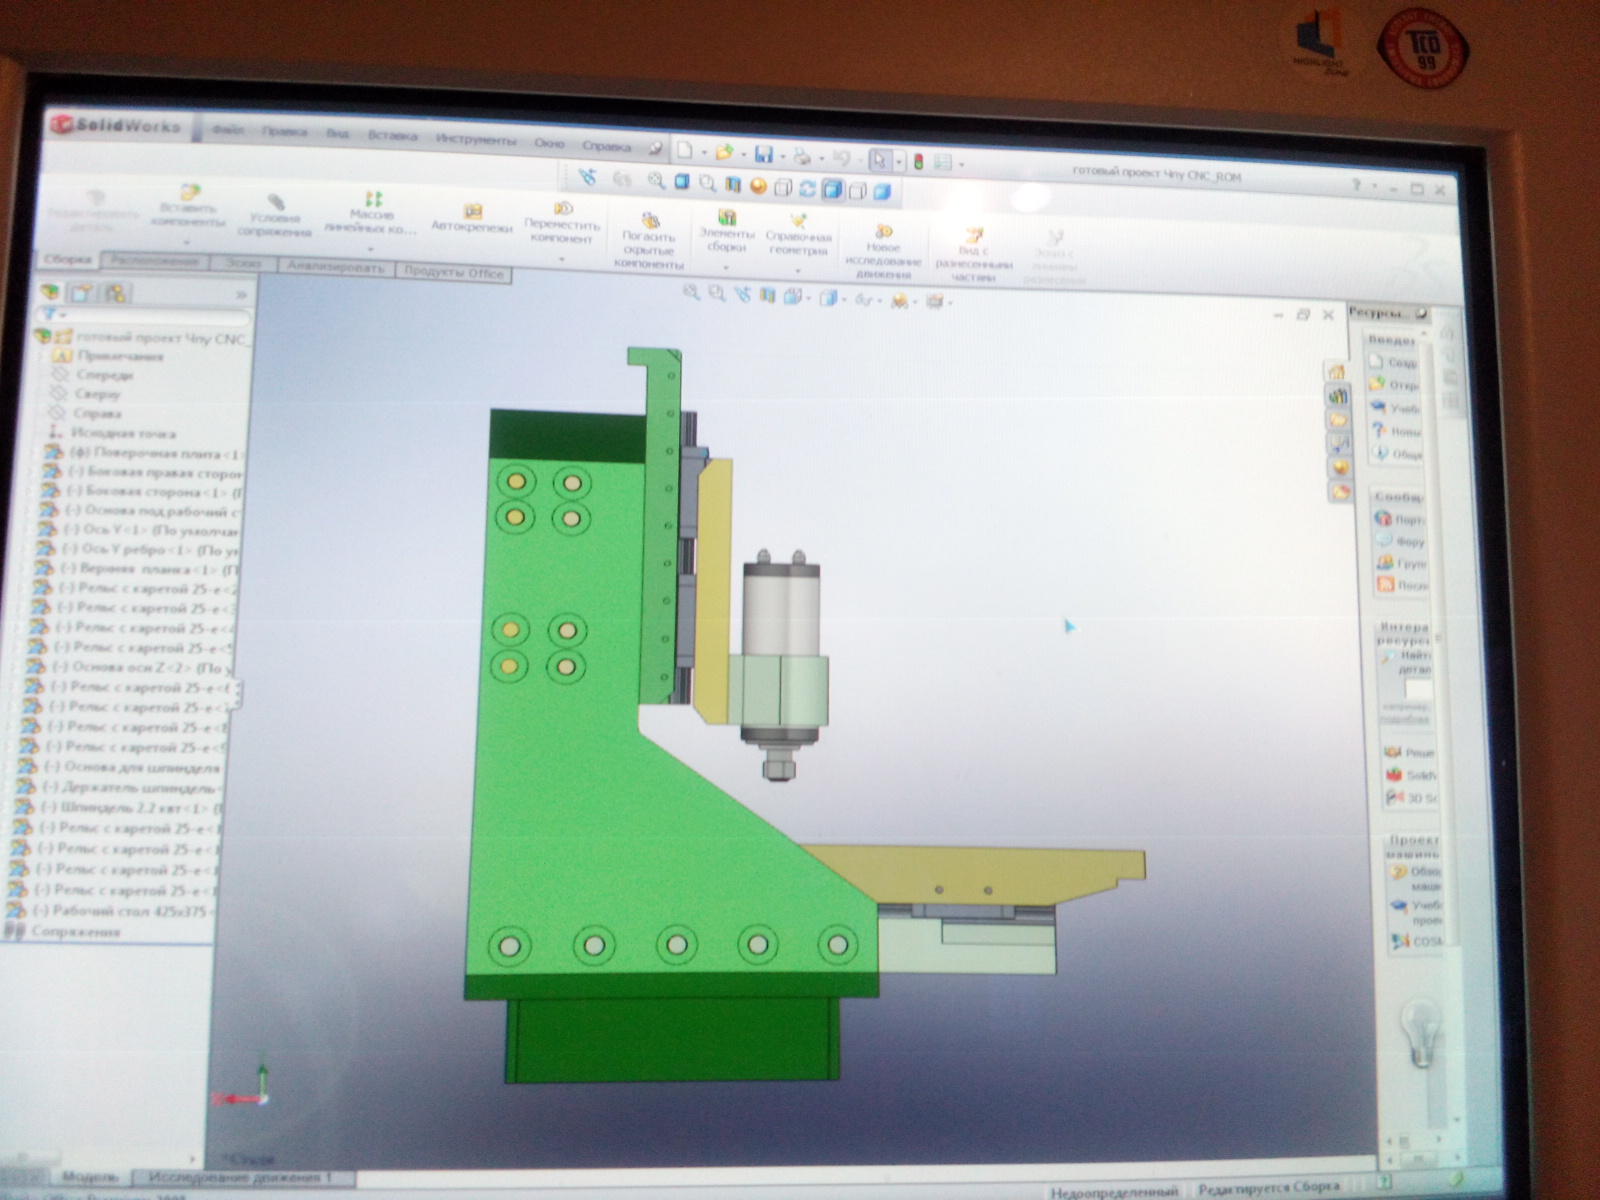Switch to the Продукты Office tab

[x=454, y=272]
